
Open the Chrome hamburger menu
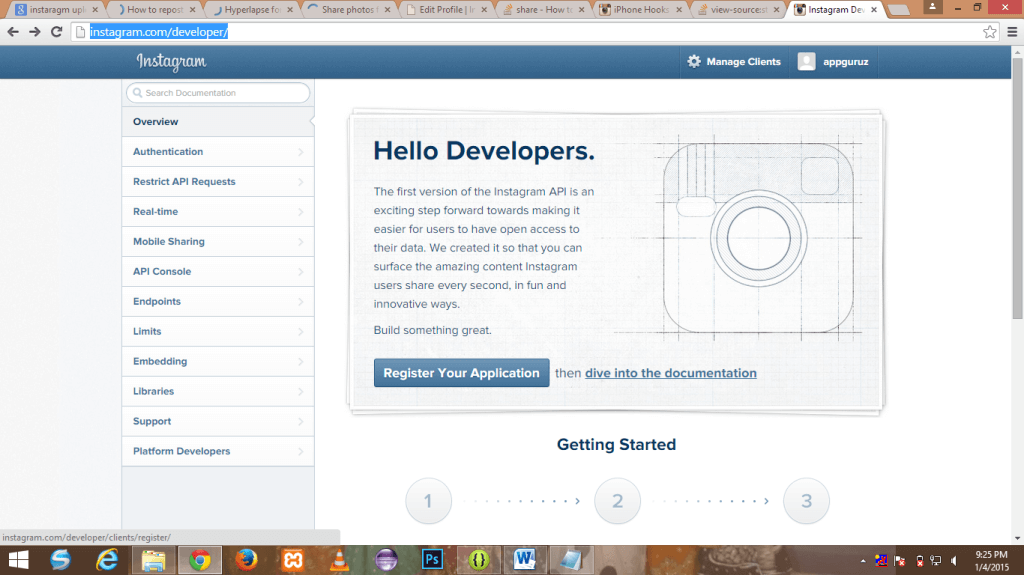(1012, 31)
